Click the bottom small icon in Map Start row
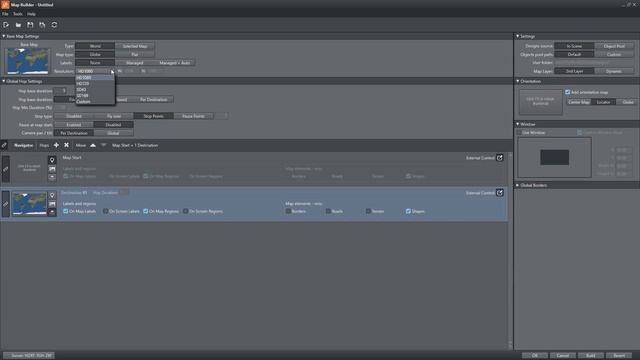The image size is (640, 360). pos(52,177)
